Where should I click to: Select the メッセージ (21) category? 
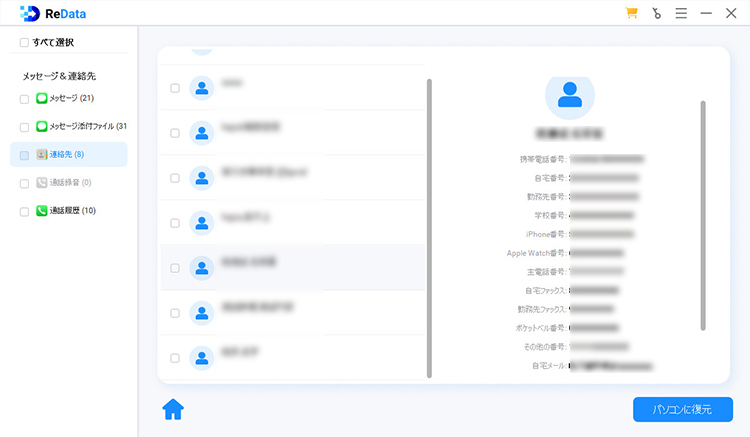click(72, 98)
